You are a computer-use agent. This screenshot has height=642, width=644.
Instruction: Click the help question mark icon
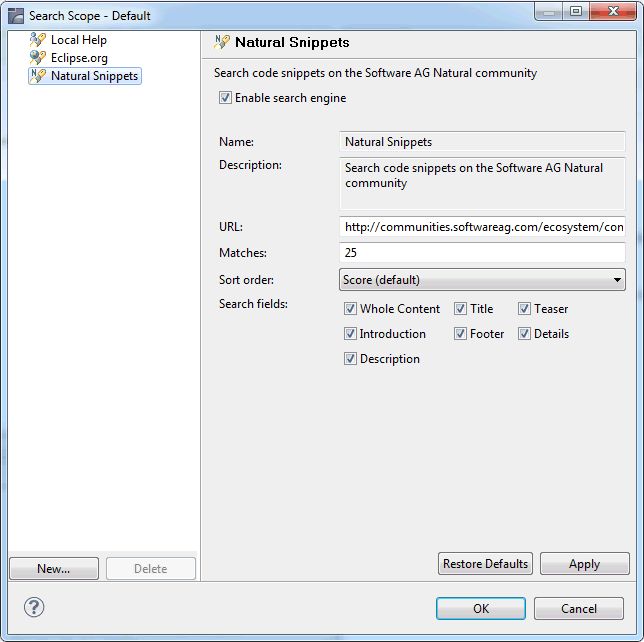(x=34, y=607)
